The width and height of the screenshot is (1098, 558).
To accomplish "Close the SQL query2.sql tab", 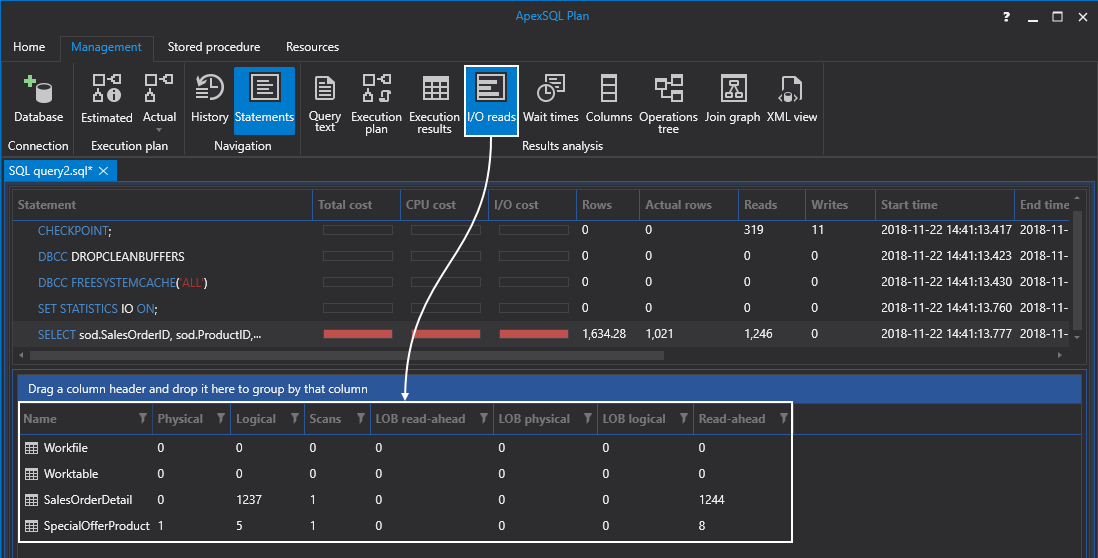I will (103, 171).
